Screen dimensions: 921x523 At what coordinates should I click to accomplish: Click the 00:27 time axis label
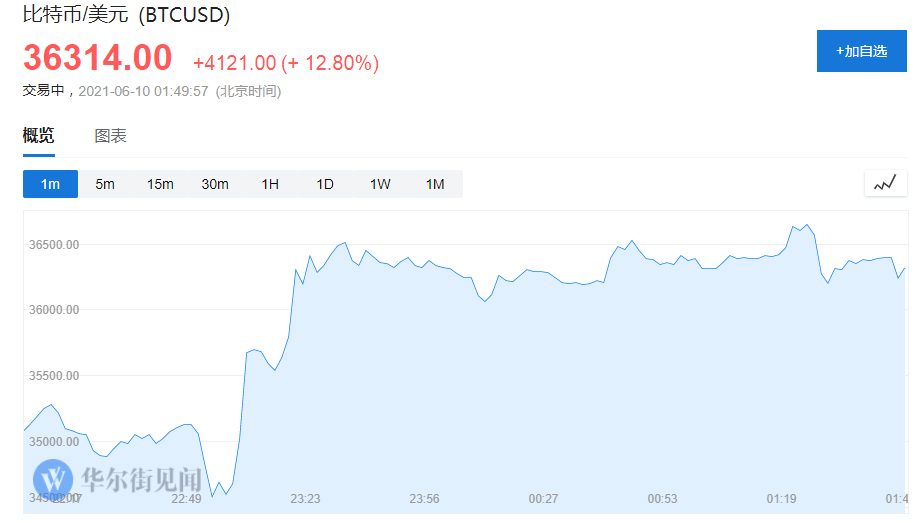tap(543, 498)
